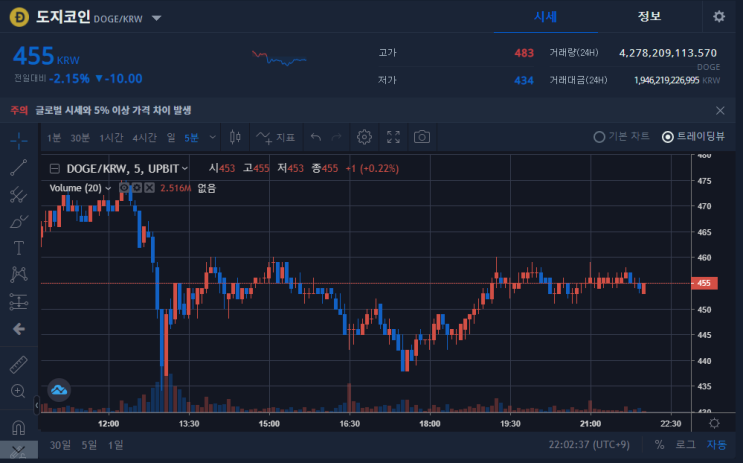Select the 4시간 interval

[145, 138]
